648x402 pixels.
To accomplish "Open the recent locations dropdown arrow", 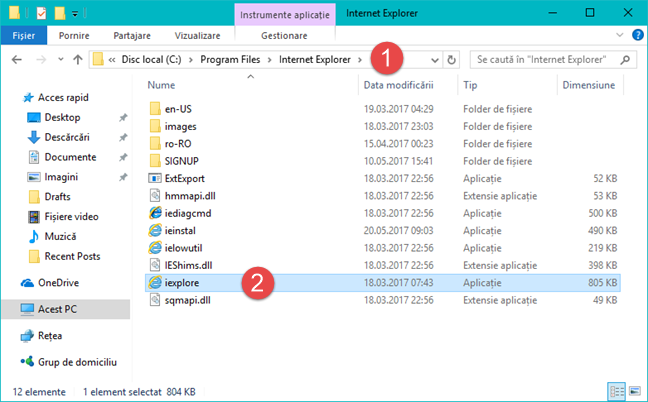I will coord(61,59).
